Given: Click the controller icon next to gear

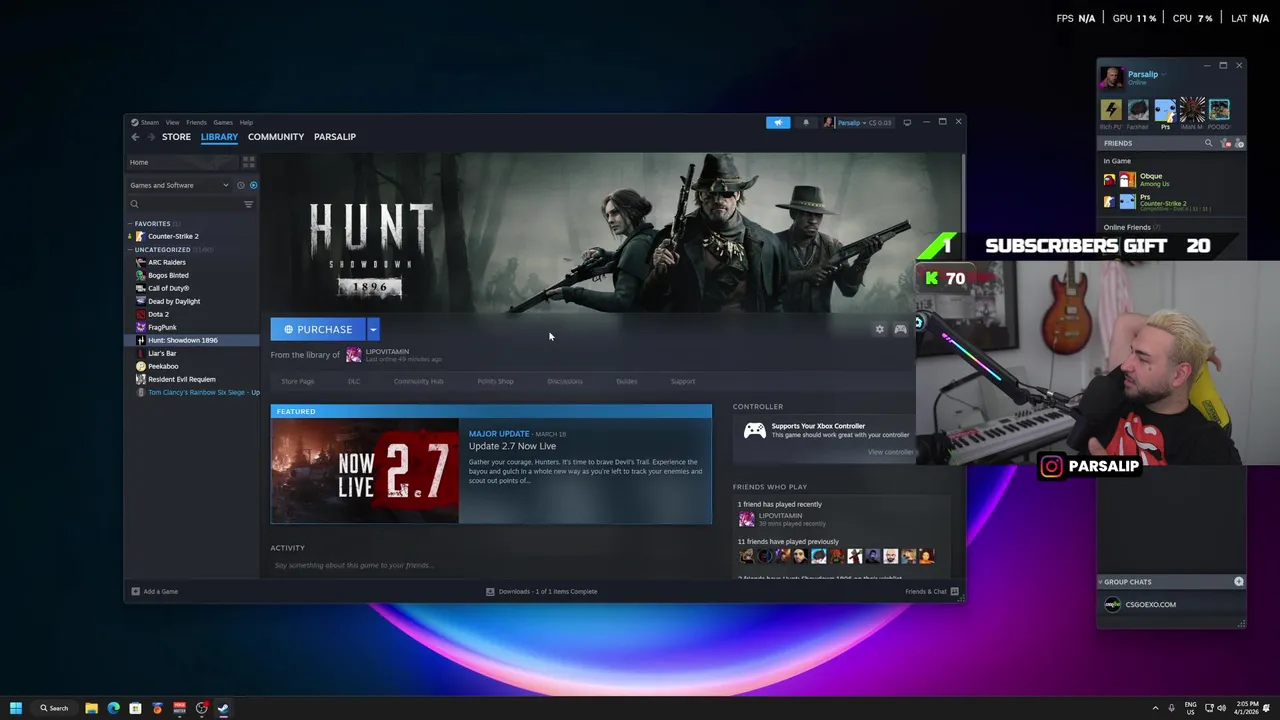Looking at the screenshot, I should [x=901, y=329].
